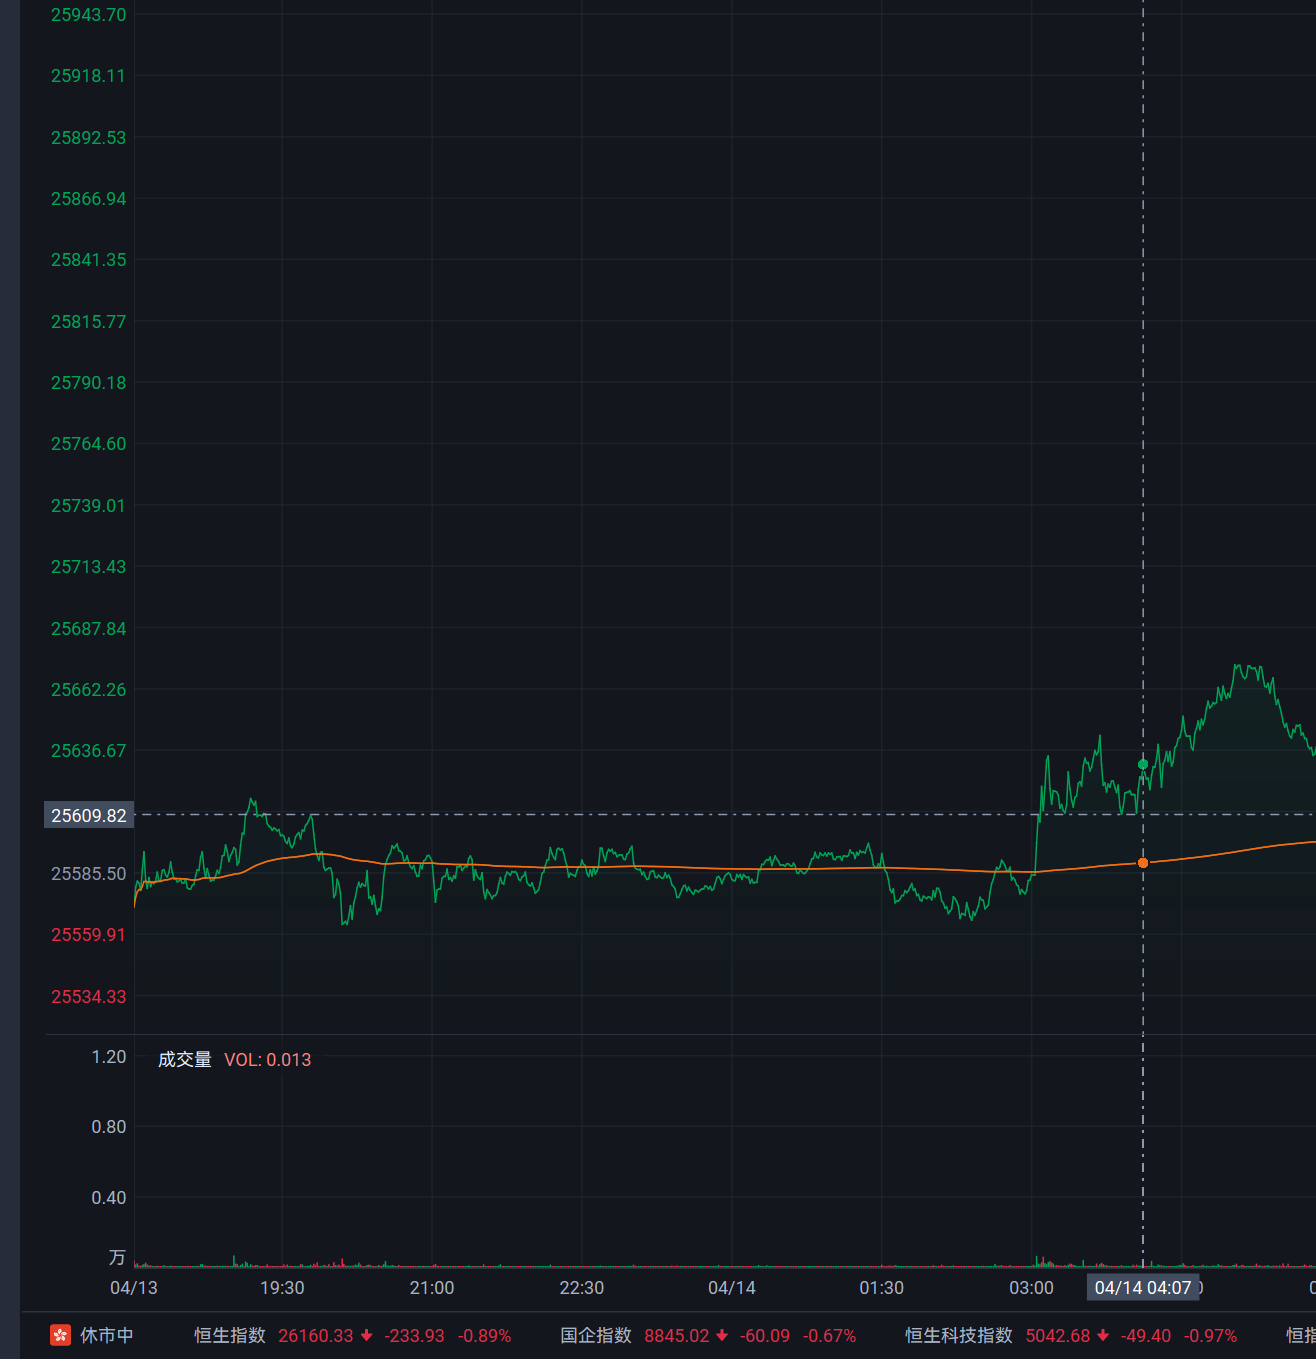Click the 21:00 time axis label
Screen dimensions: 1316x1359
click(x=432, y=1287)
